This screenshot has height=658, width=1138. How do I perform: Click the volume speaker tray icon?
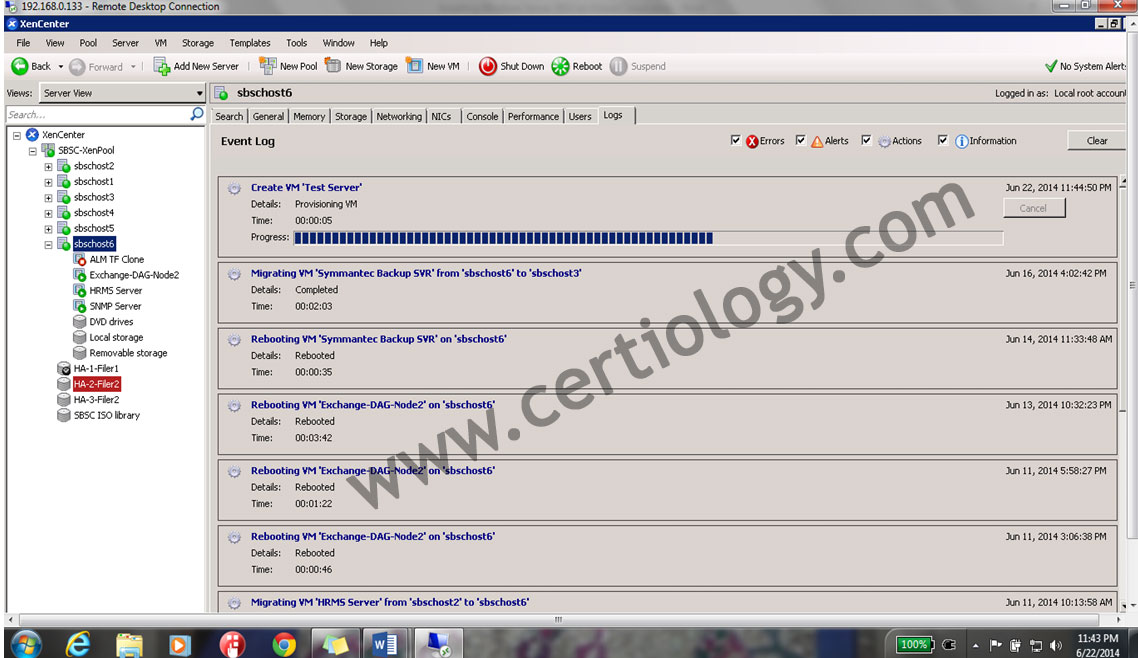[x=1056, y=645]
